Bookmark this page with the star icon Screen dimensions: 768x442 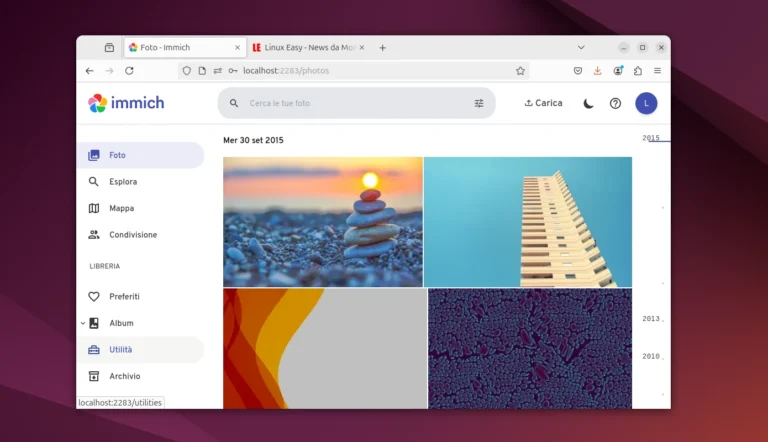pos(520,71)
